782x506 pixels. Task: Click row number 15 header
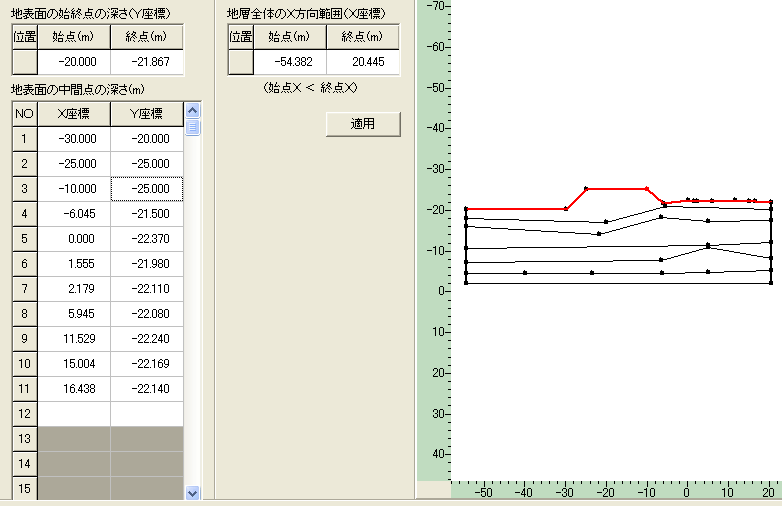click(x=24, y=488)
